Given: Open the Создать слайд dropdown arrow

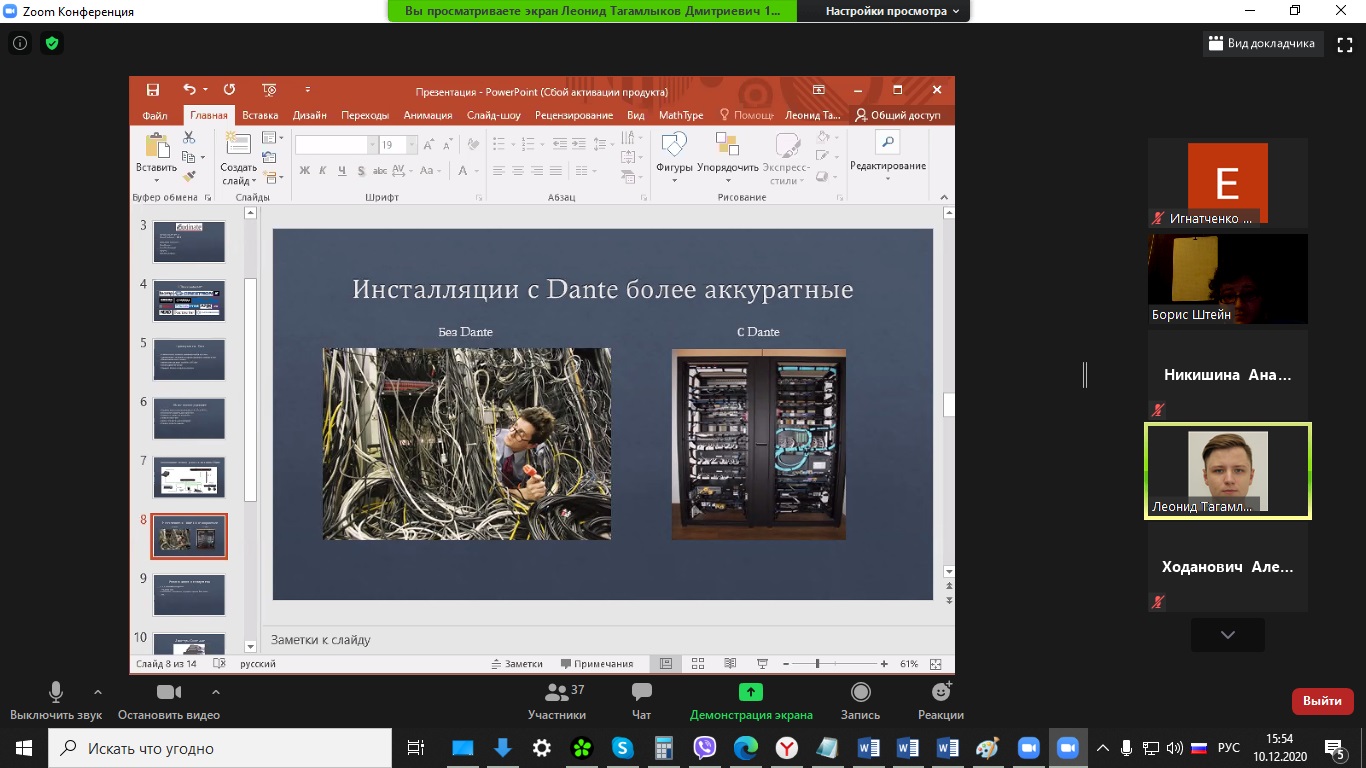Looking at the screenshot, I should click(254, 181).
